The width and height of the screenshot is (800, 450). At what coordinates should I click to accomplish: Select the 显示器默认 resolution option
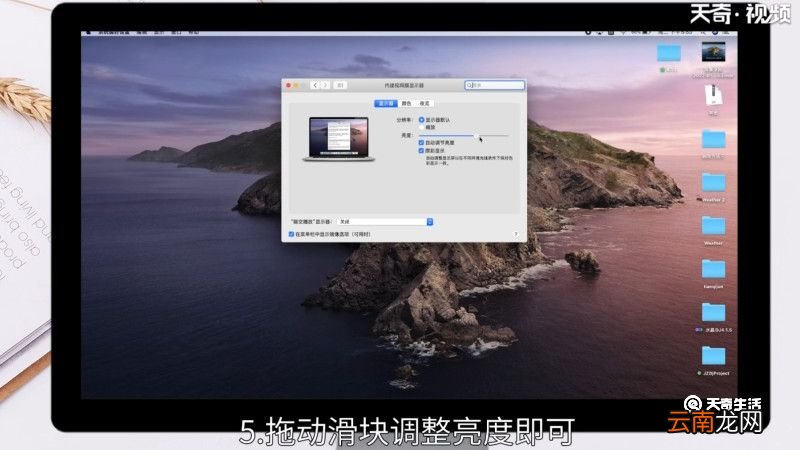[421, 120]
